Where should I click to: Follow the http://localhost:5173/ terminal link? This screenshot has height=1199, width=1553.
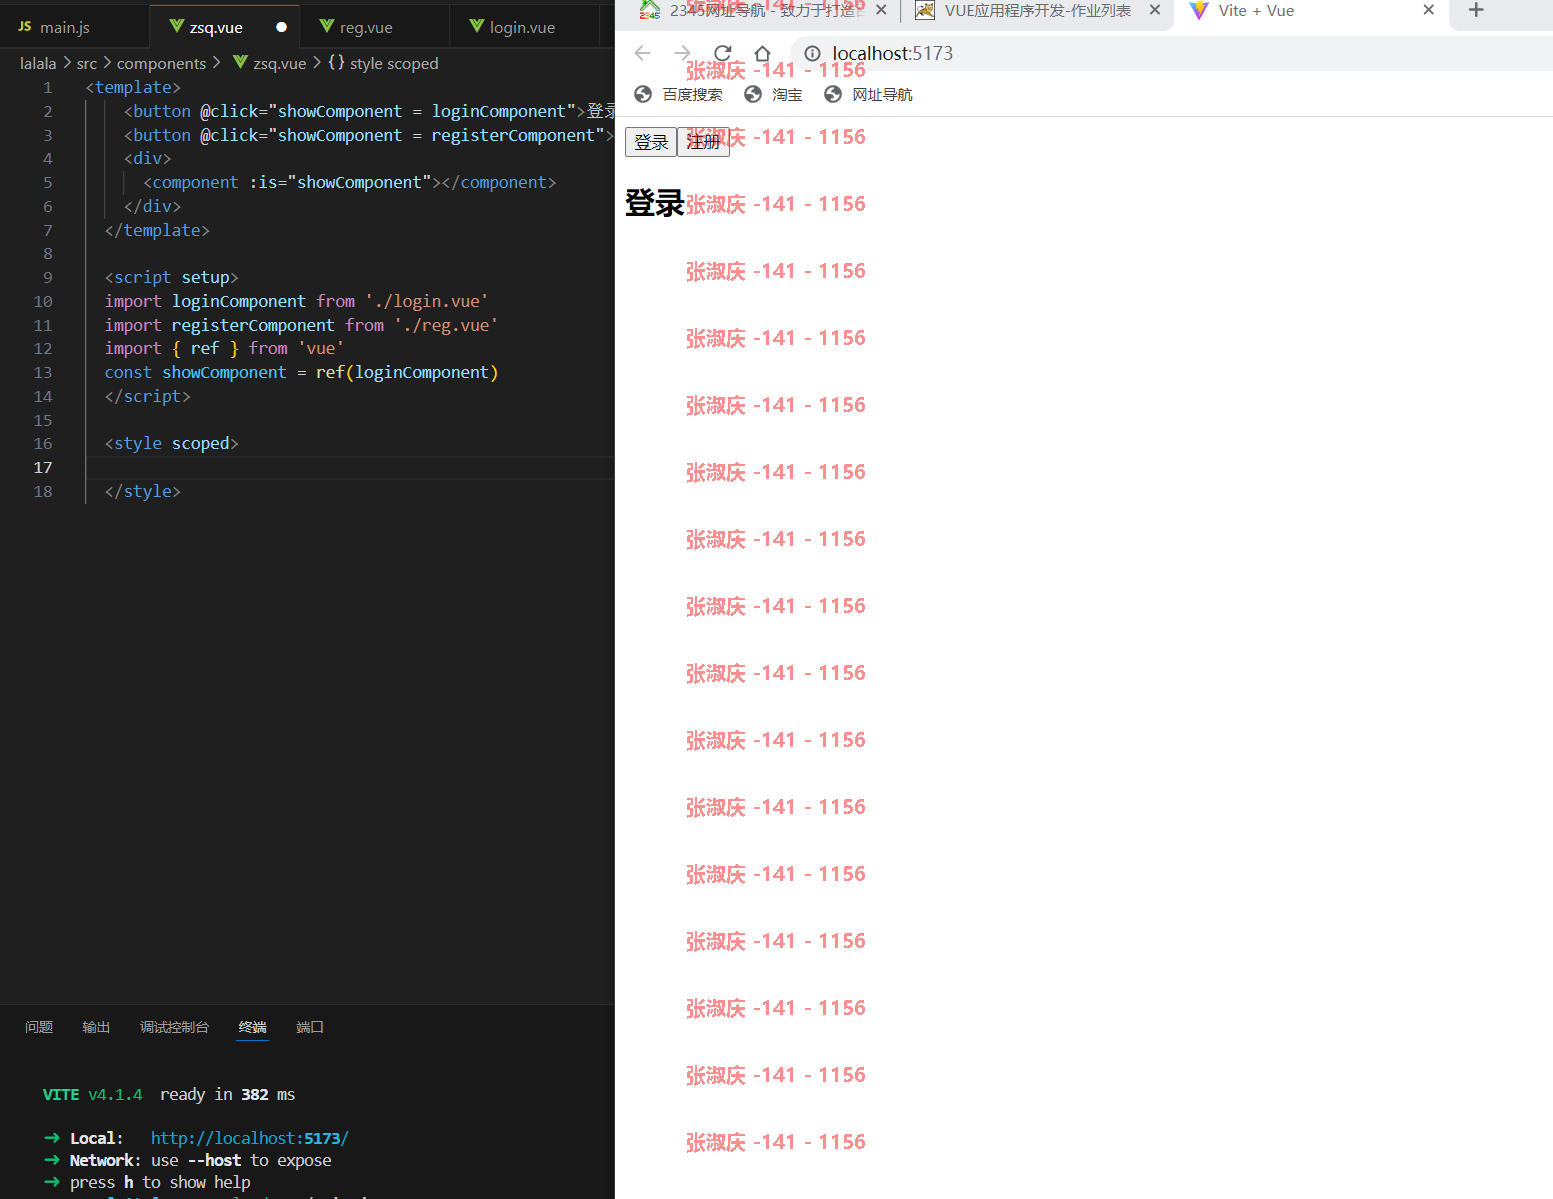pos(250,1138)
